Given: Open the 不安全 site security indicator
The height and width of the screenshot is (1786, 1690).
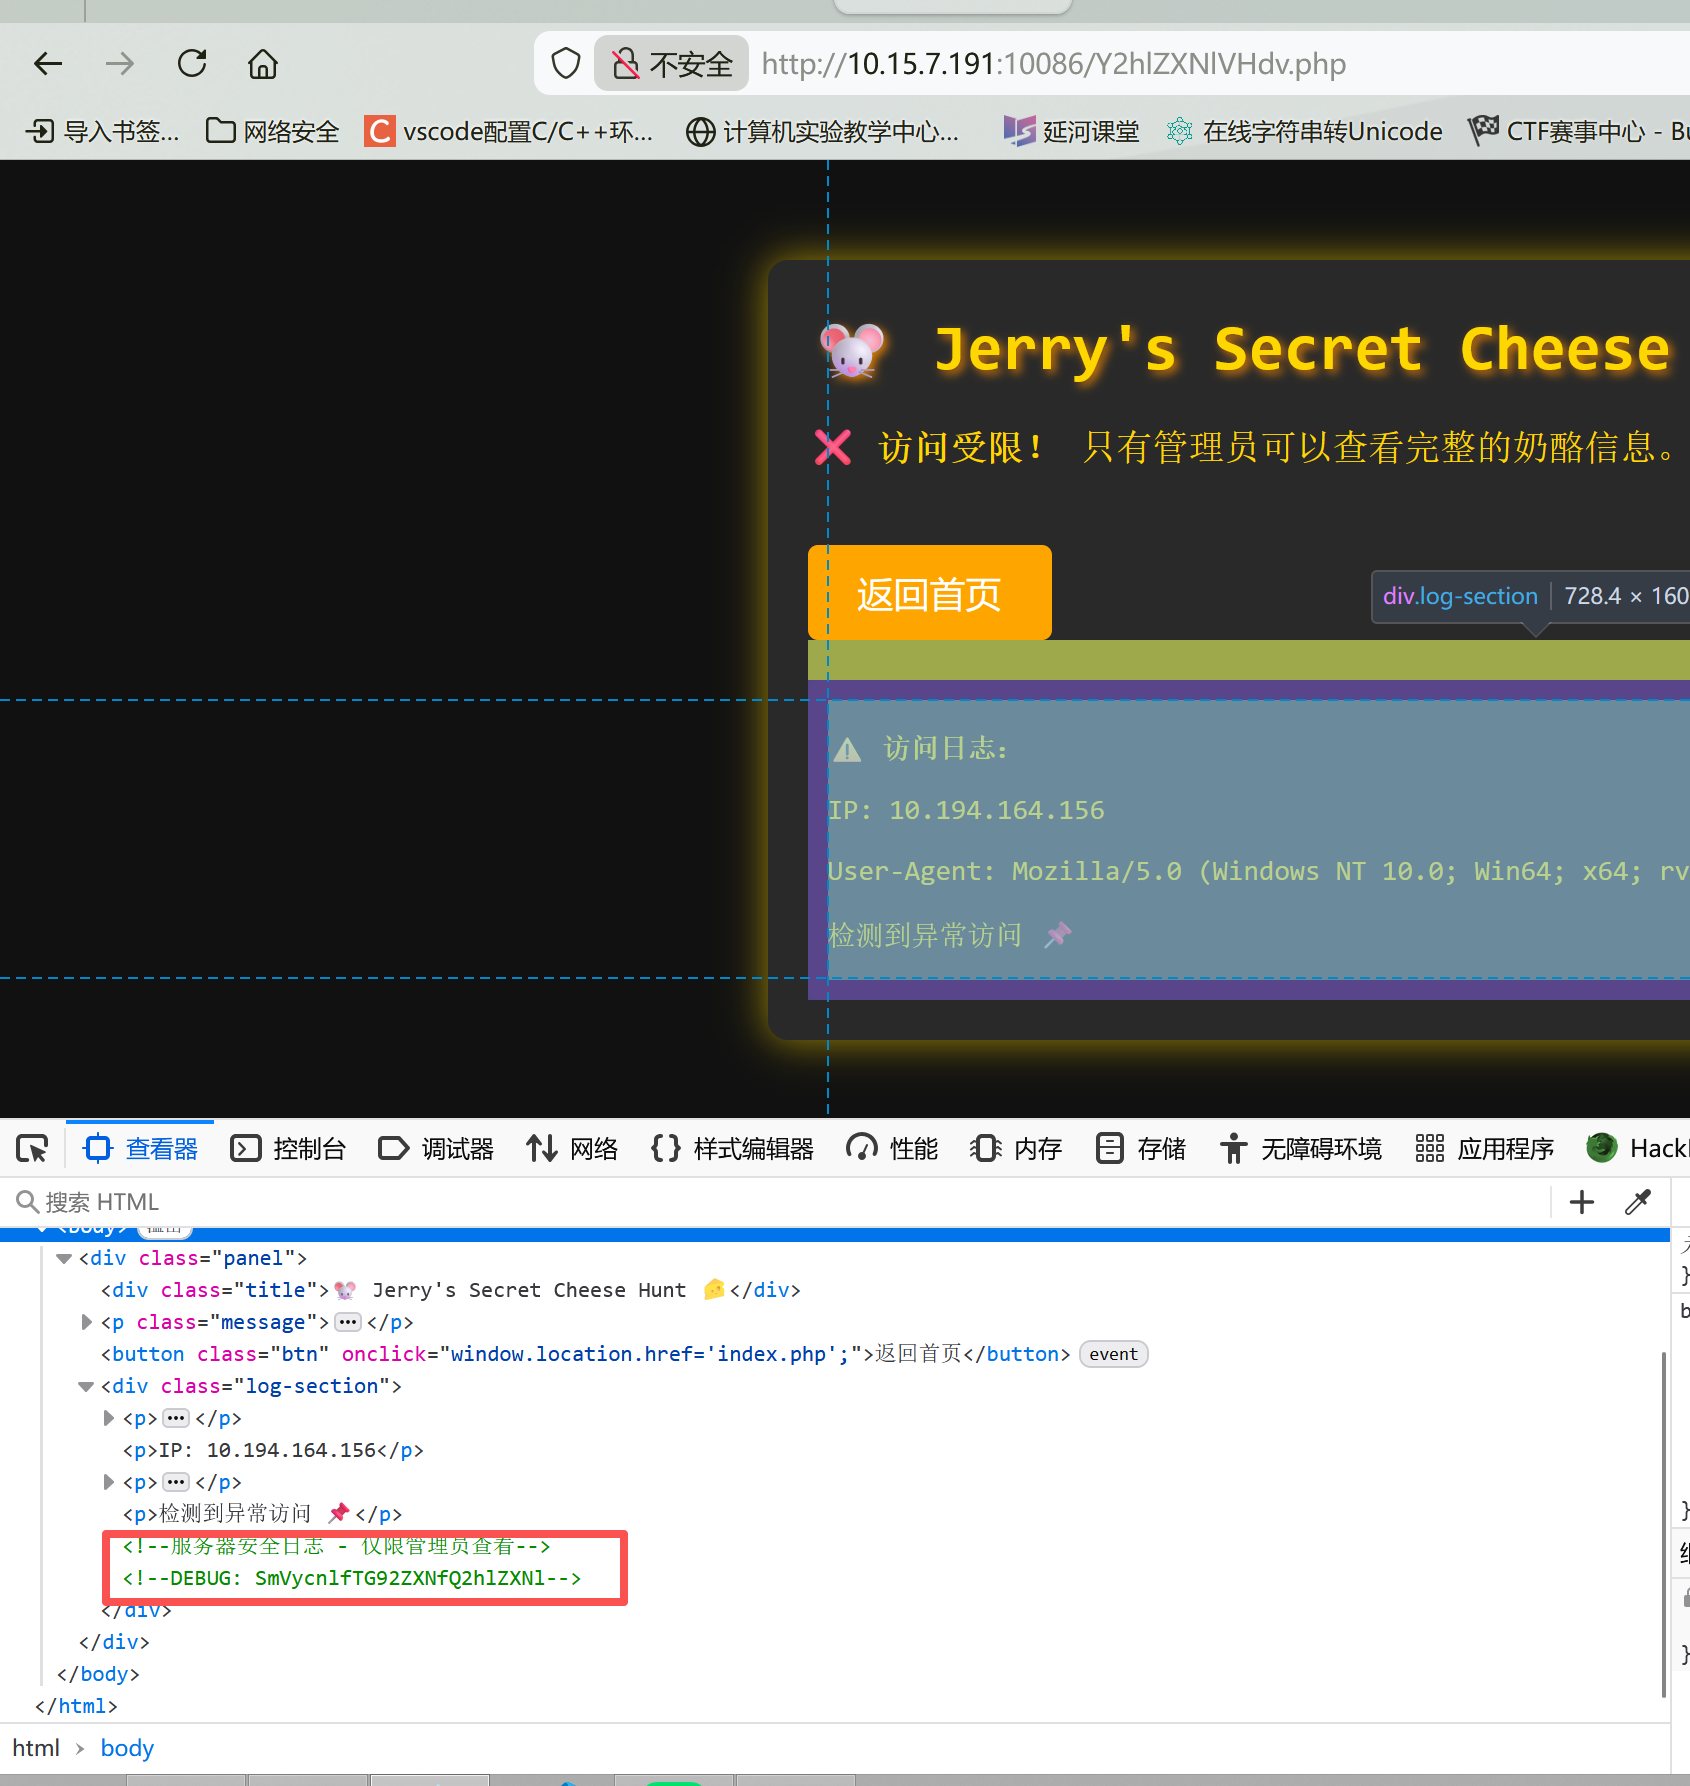Looking at the screenshot, I should pos(672,64).
